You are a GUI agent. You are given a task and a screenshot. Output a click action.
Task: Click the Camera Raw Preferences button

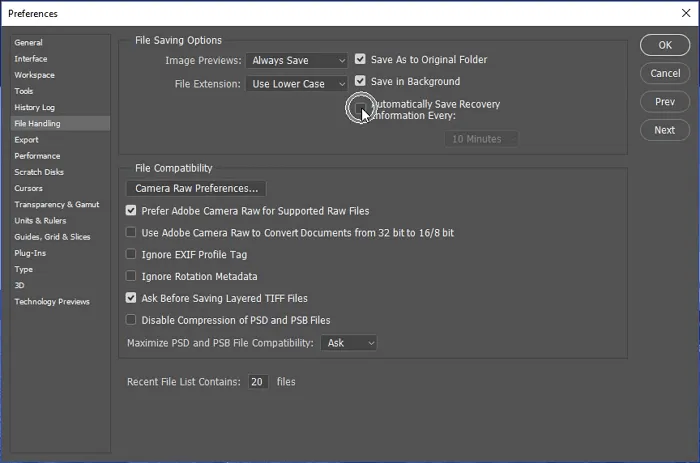click(x=196, y=188)
